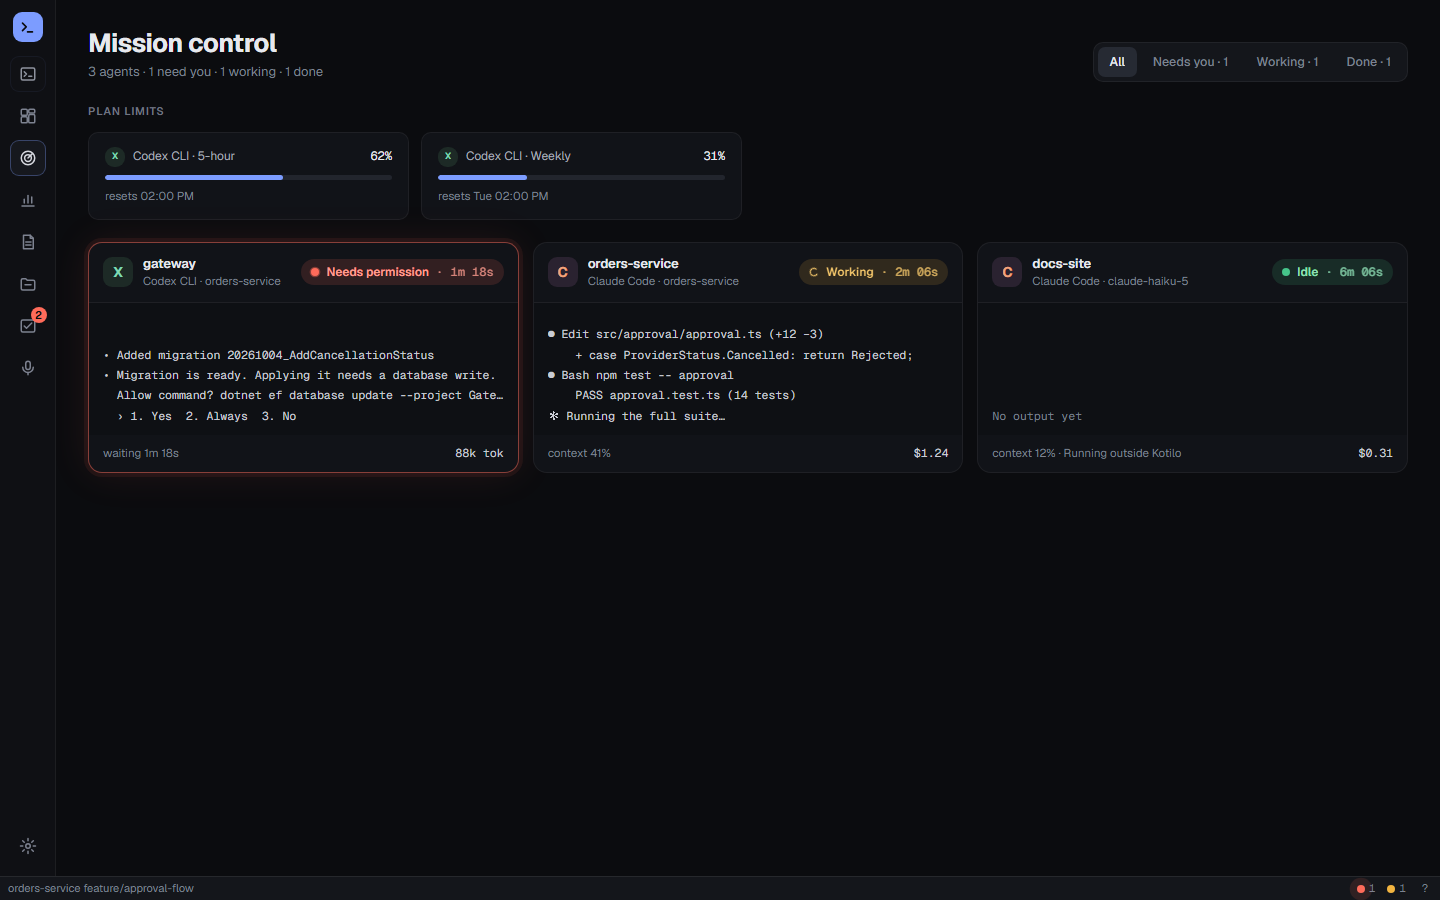Click the Codex CLI 5-hour usage bar
1440x900 pixels.
[248, 177]
